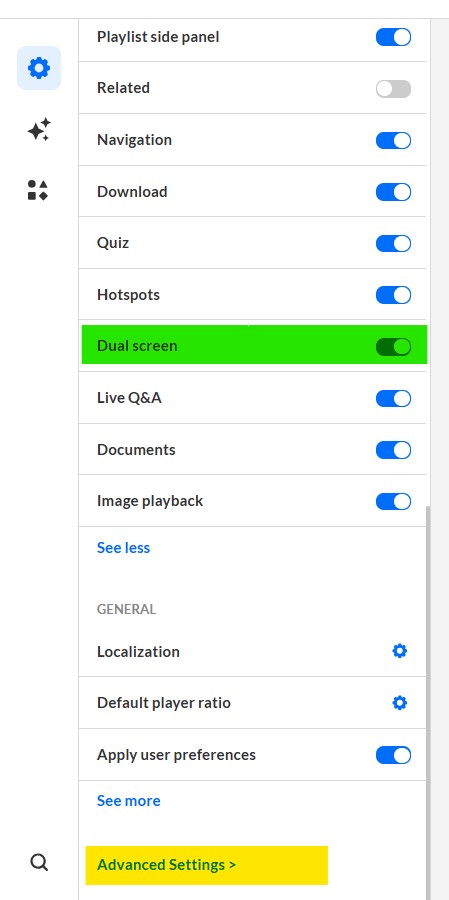The height and width of the screenshot is (900, 449).
Task: Toggle the Live Q&A switch
Action: (x=393, y=398)
